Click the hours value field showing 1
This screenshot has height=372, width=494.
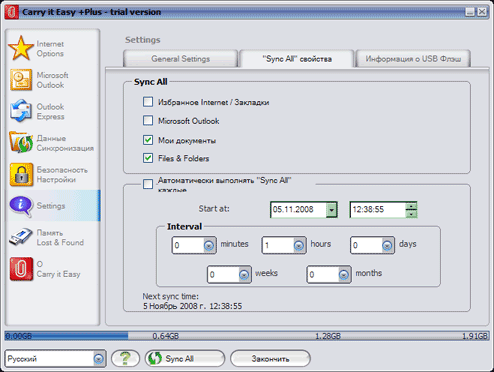278,246
